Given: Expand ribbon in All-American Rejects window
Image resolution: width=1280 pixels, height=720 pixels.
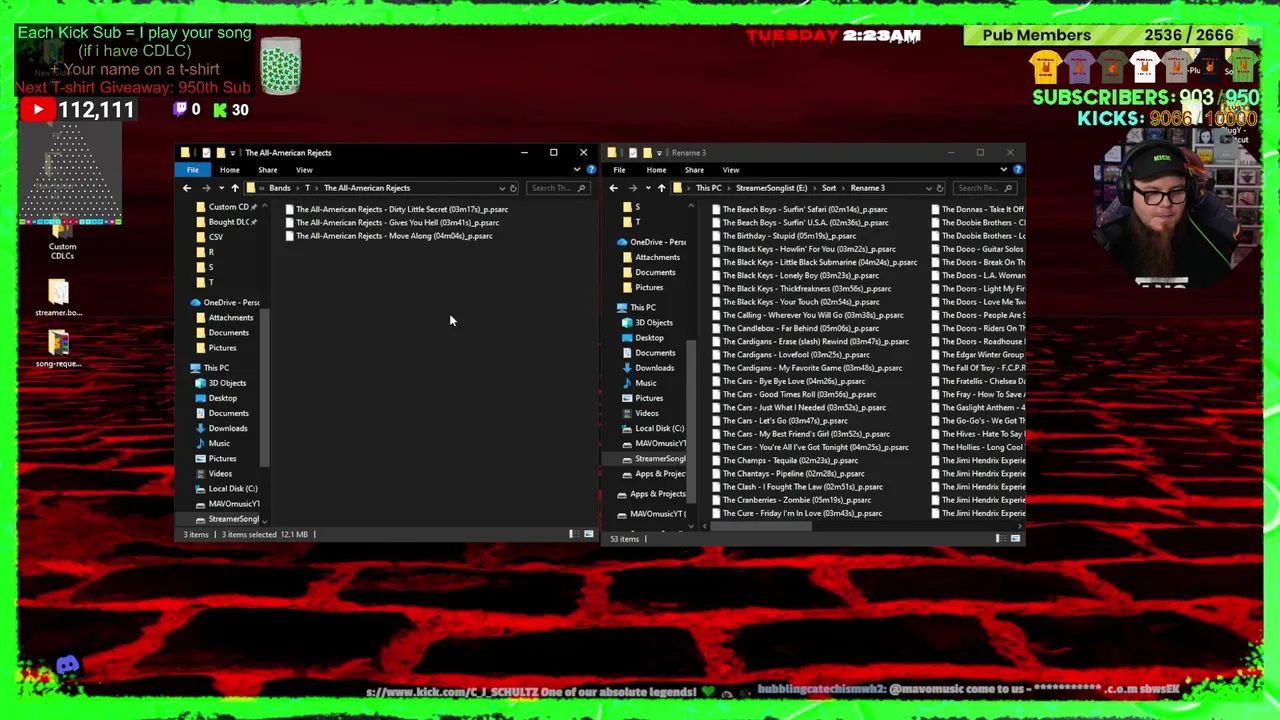Looking at the screenshot, I should point(577,170).
